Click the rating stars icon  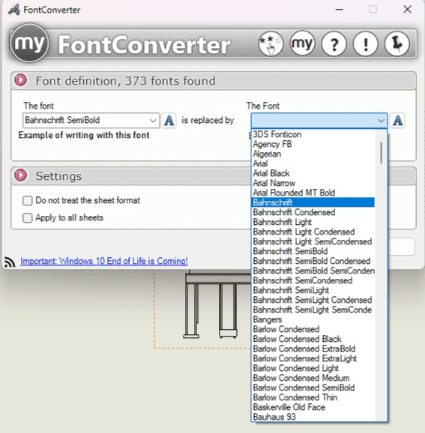[x=271, y=44]
